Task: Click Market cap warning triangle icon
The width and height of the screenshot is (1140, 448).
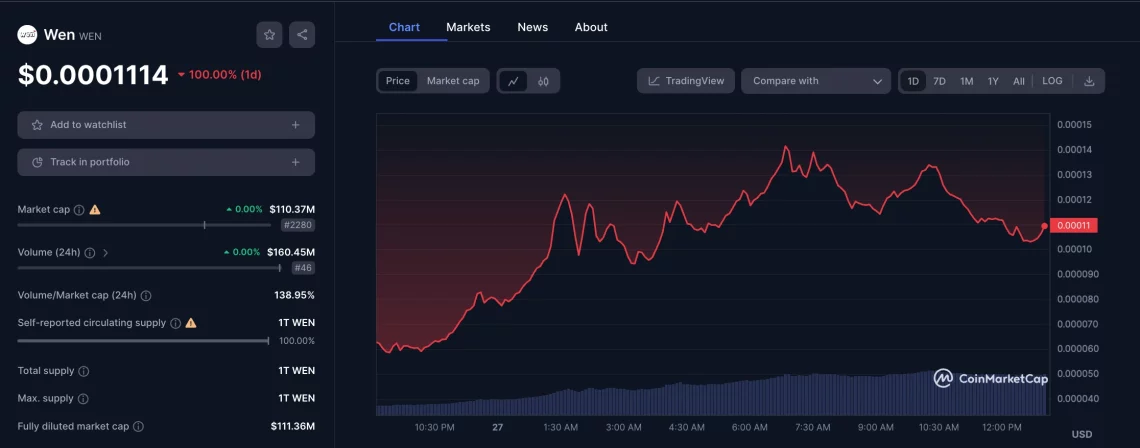Action: pos(95,209)
